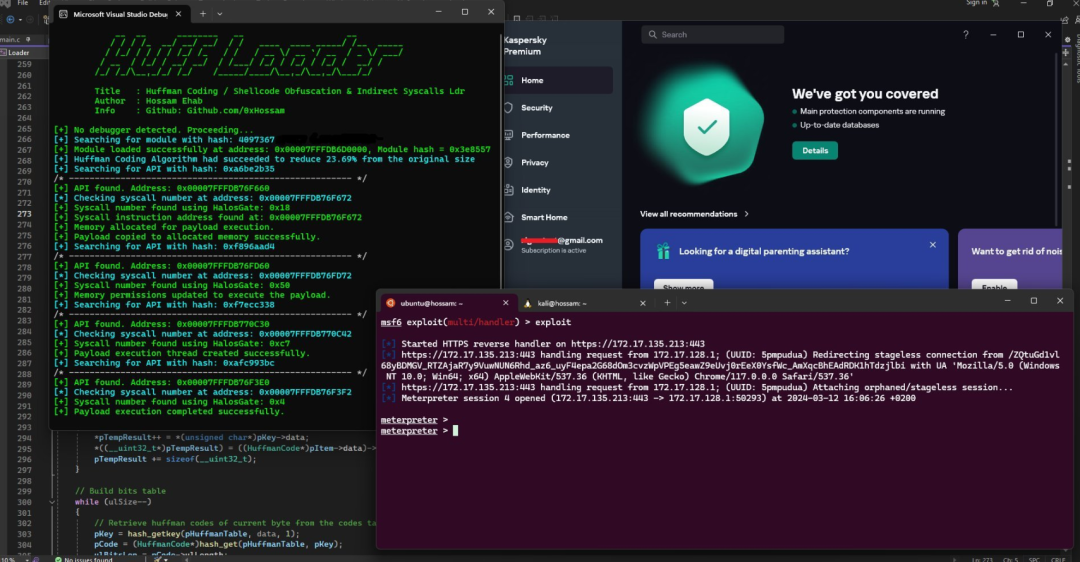Screen dimensions: 1080x562
Task: Click 'Subscription is active' text in Kaspersky
Action: [553, 251]
